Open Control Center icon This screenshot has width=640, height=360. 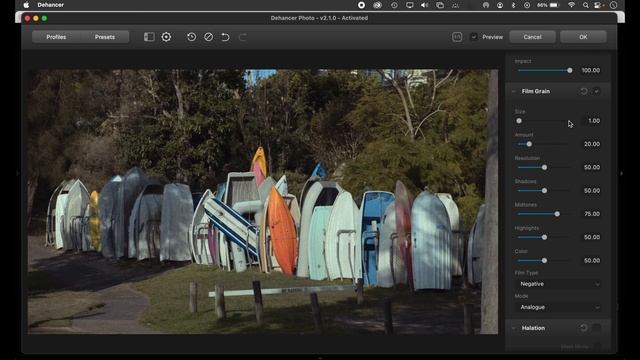(599, 5)
